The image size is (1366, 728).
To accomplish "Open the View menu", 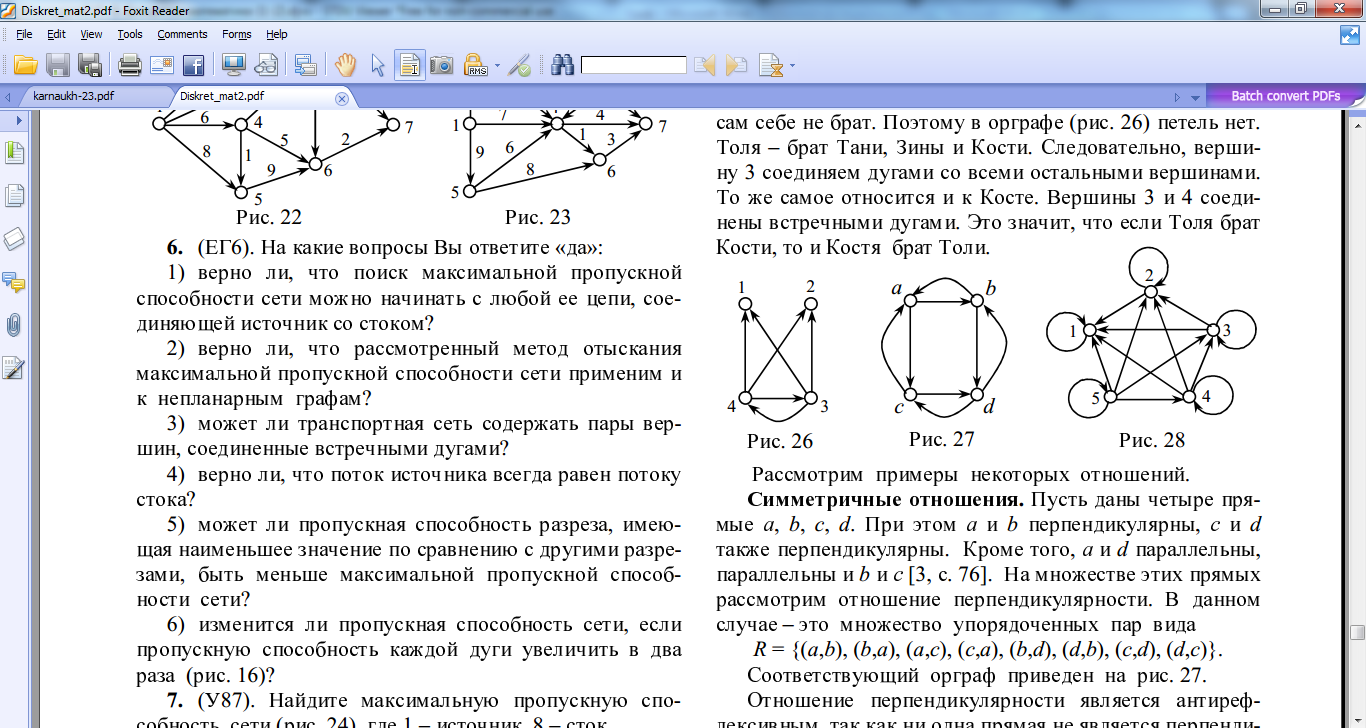I will tap(91, 34).
